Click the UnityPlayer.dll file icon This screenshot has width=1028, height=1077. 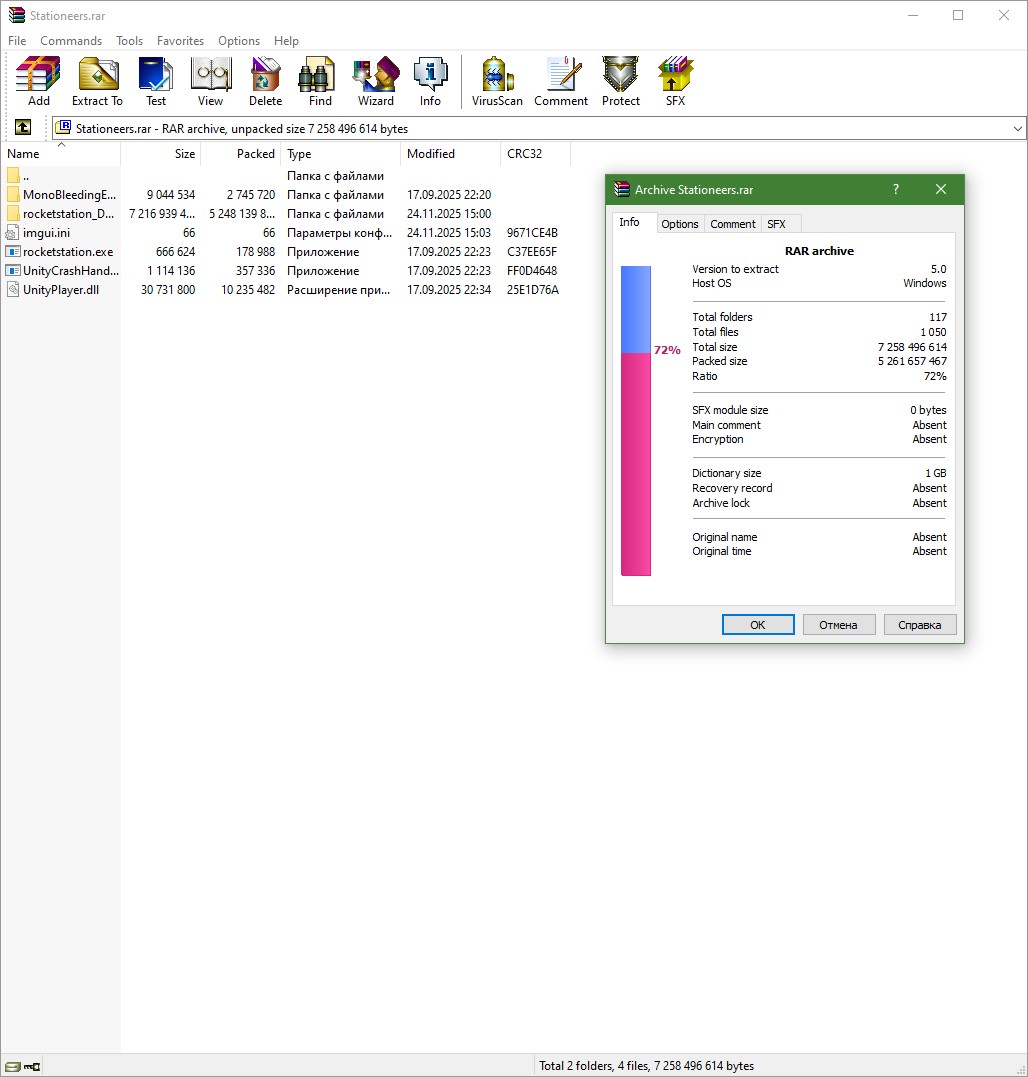click(x=12, y=290)
